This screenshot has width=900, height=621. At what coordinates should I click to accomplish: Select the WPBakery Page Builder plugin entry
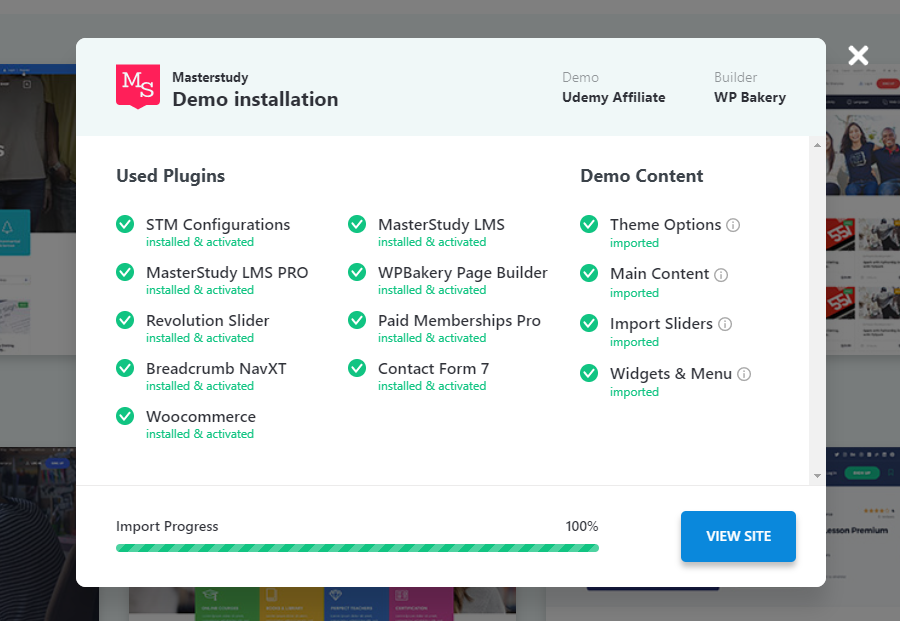click(462, 273)
